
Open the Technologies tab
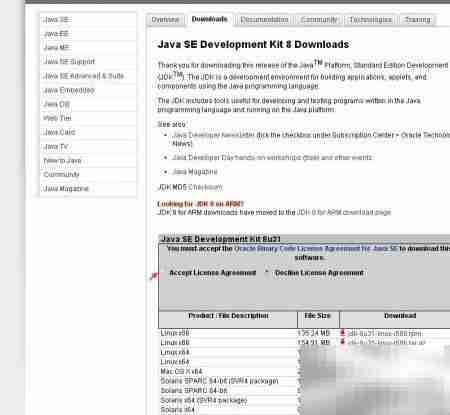(370, 20)
